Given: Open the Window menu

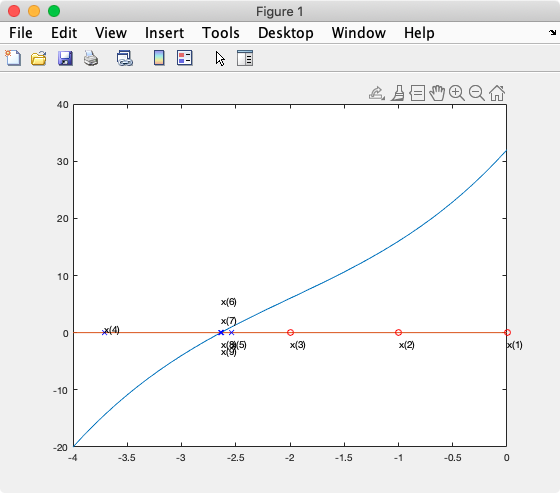Looking at the screenshot, I should point(359,33).
